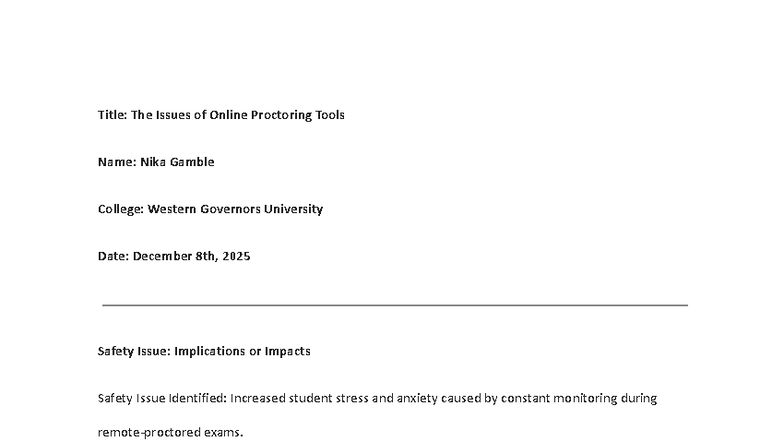Click the year "2025" in the date line

tap(236, 256)
